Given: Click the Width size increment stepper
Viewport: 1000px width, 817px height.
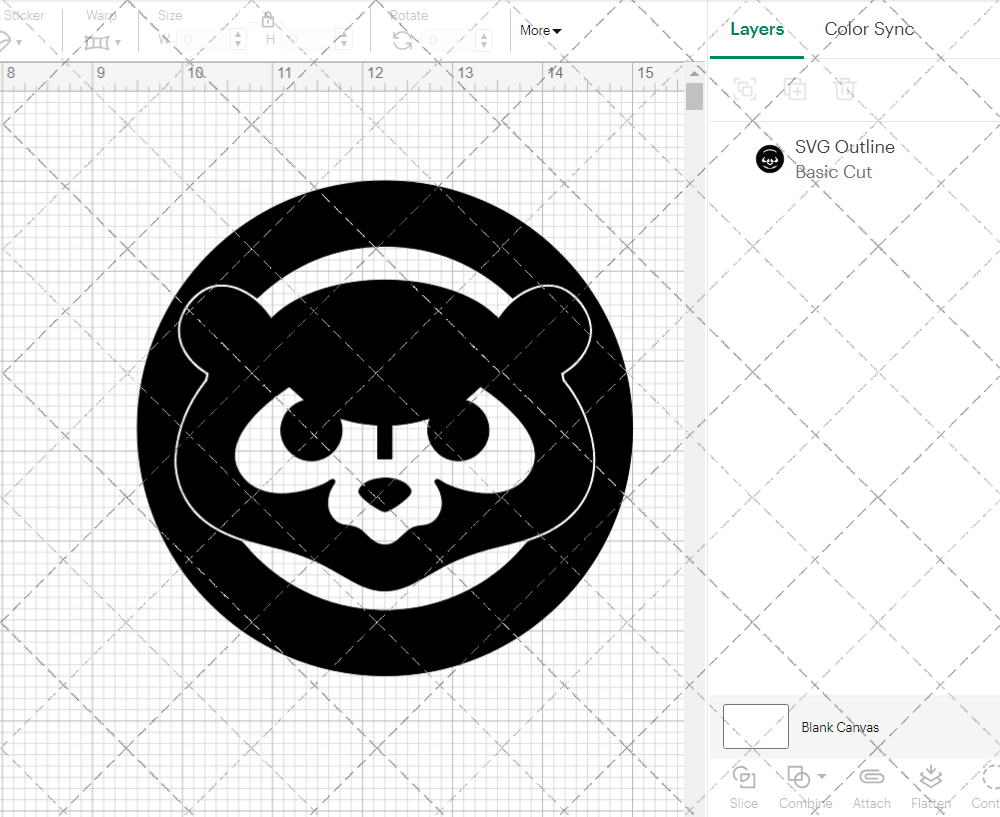Looking at the screenshot, I should (x=238, y=40).
